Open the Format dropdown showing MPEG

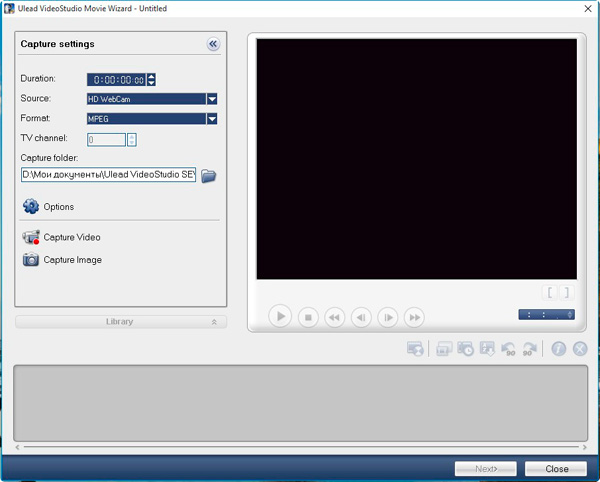pos(212,119)
